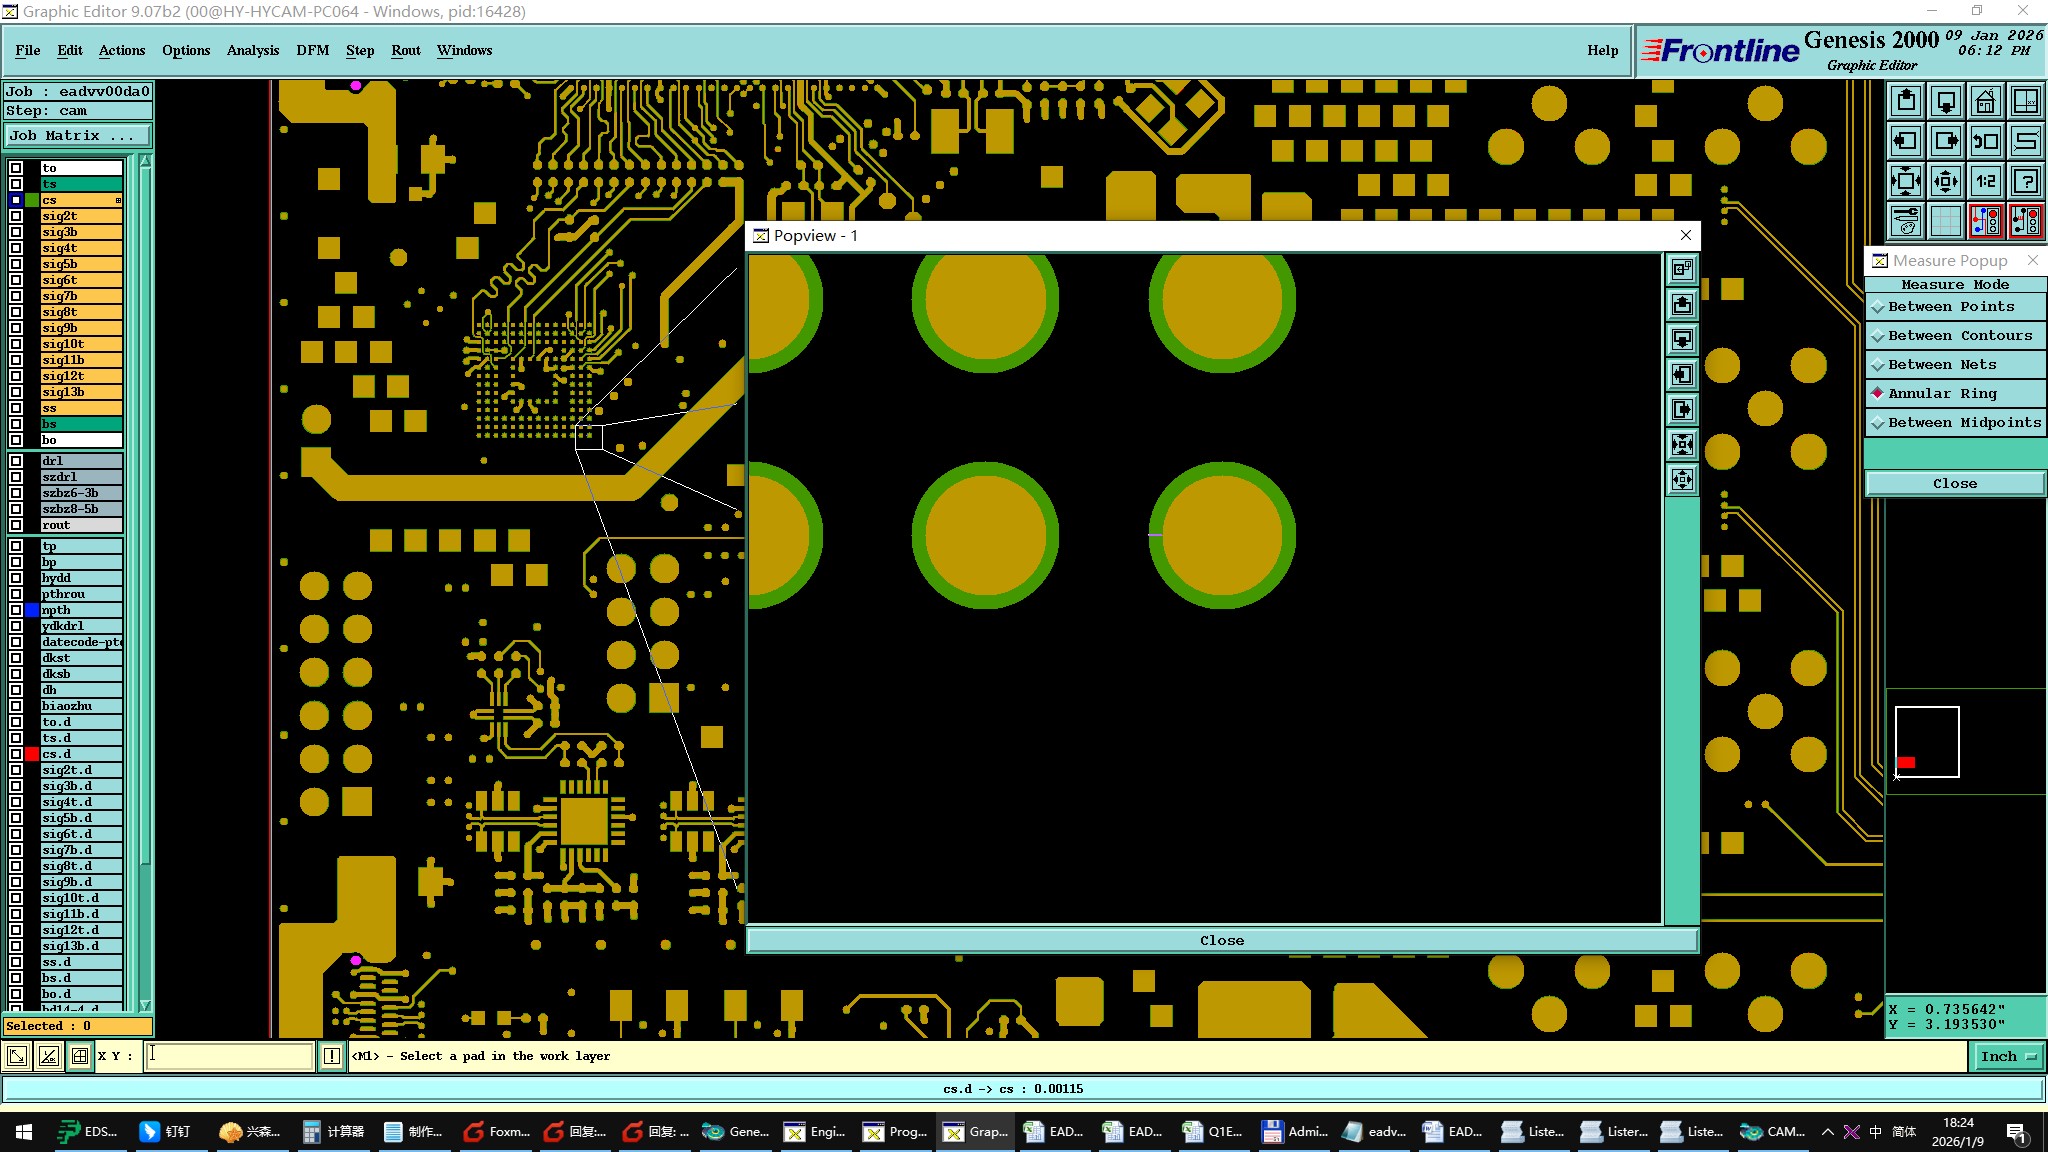Click the wrench and palette tools icon
Viewport: 2048px width, 1152px height.
1906,221
